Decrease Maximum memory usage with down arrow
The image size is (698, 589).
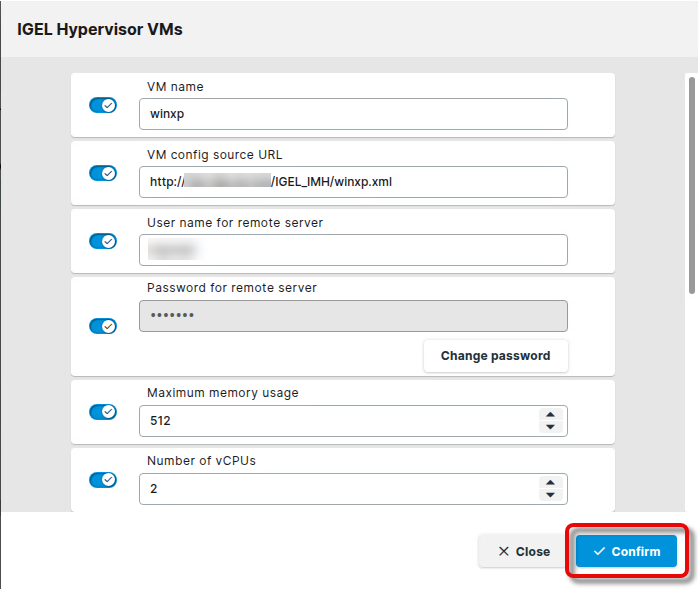549,427
